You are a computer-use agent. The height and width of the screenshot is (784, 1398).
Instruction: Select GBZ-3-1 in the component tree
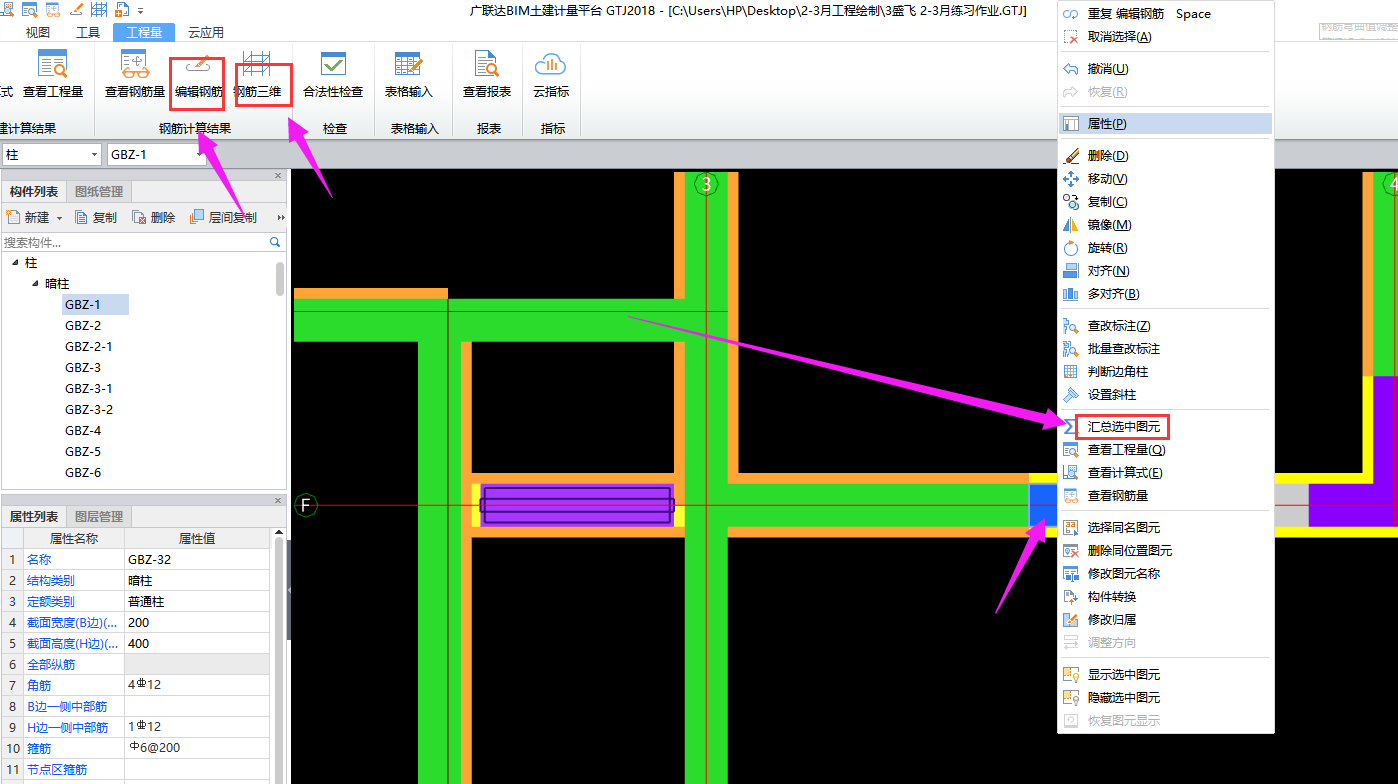pos(89,389)
